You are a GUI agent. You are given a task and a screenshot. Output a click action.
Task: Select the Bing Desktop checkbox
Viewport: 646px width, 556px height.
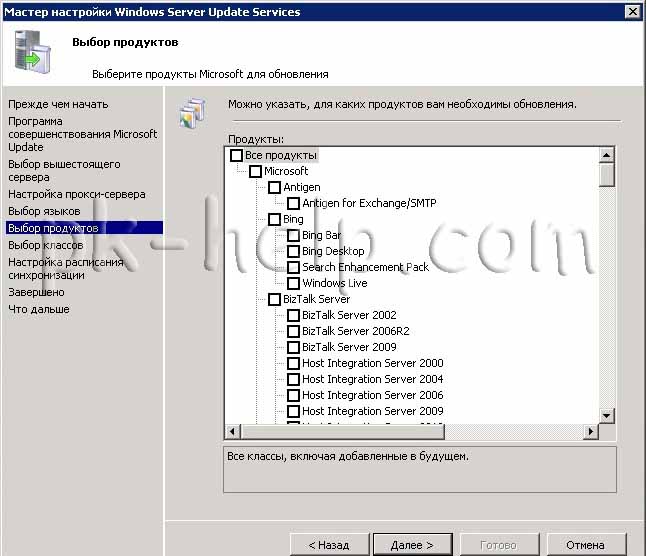293,251
